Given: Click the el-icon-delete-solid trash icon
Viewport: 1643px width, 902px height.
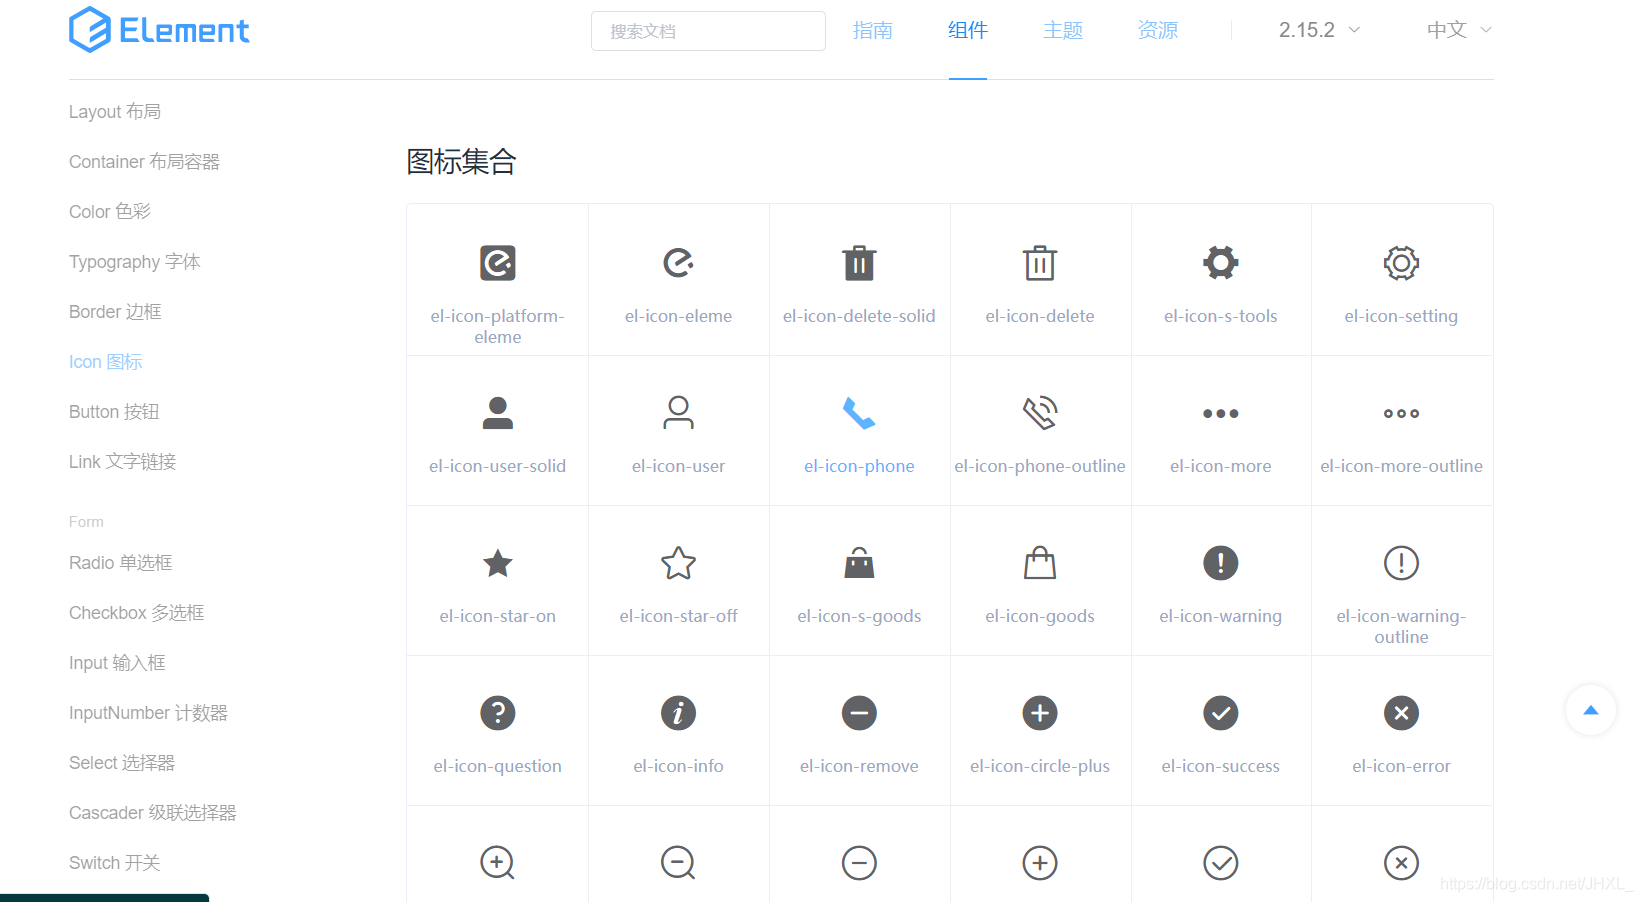Looking at the screenshot, I should tap(859, 263).
